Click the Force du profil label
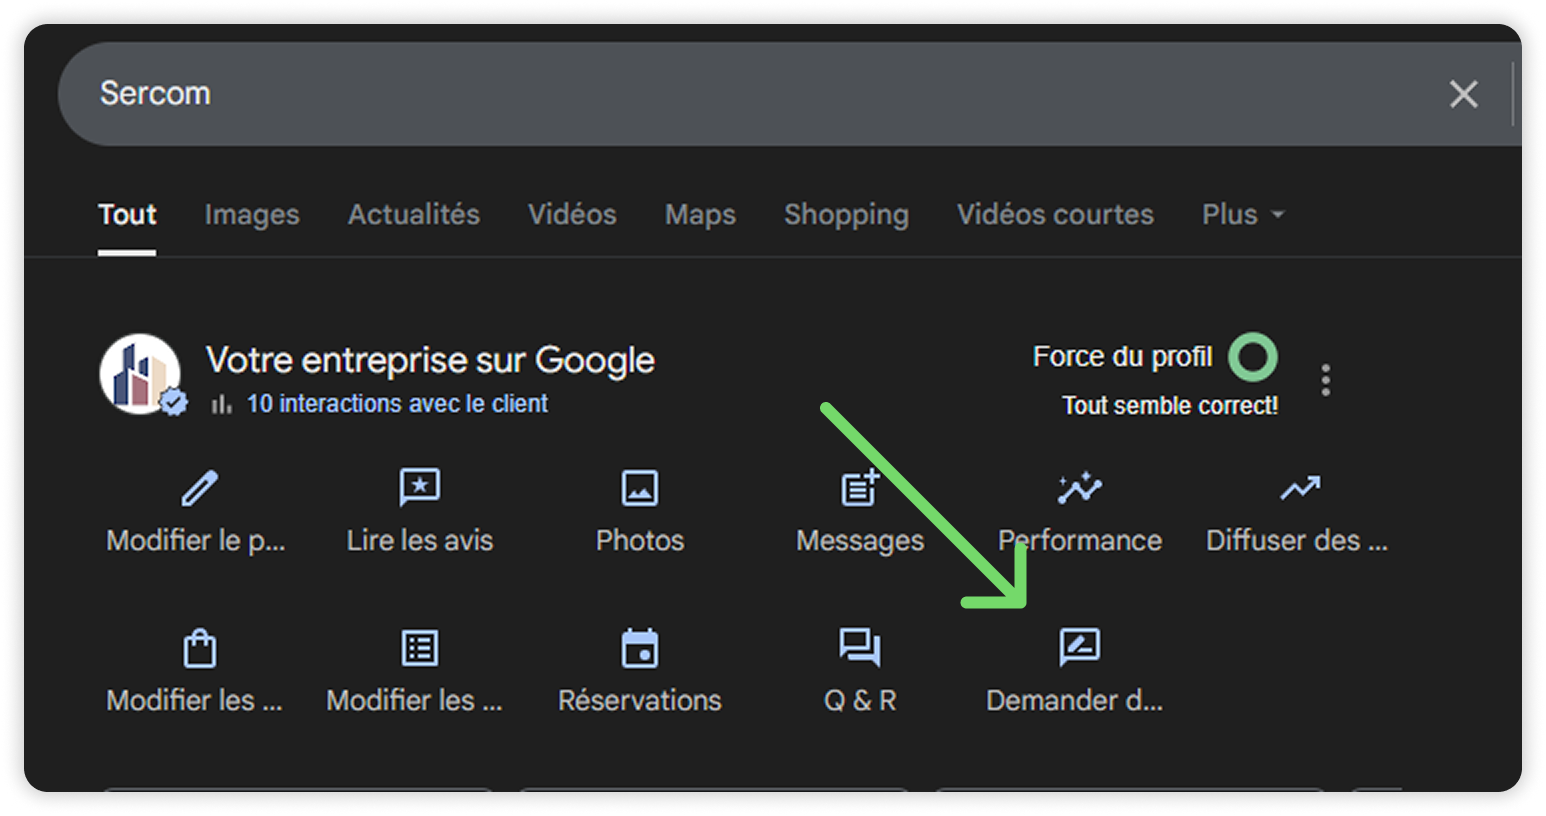This screenshot has width=1546, height=816. click(1122, 357)
